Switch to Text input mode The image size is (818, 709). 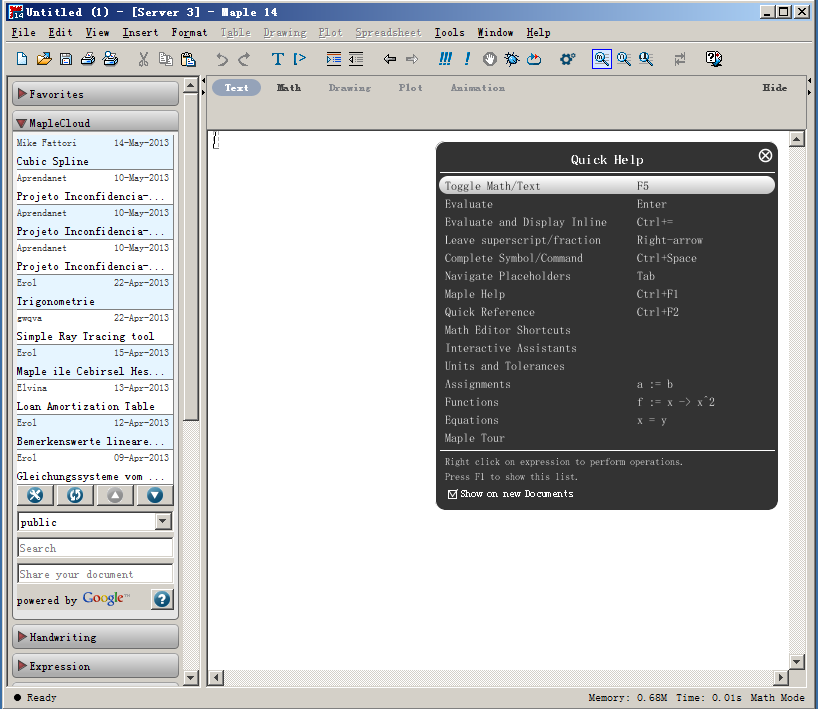pyautogui.click(x=236, y=88)
